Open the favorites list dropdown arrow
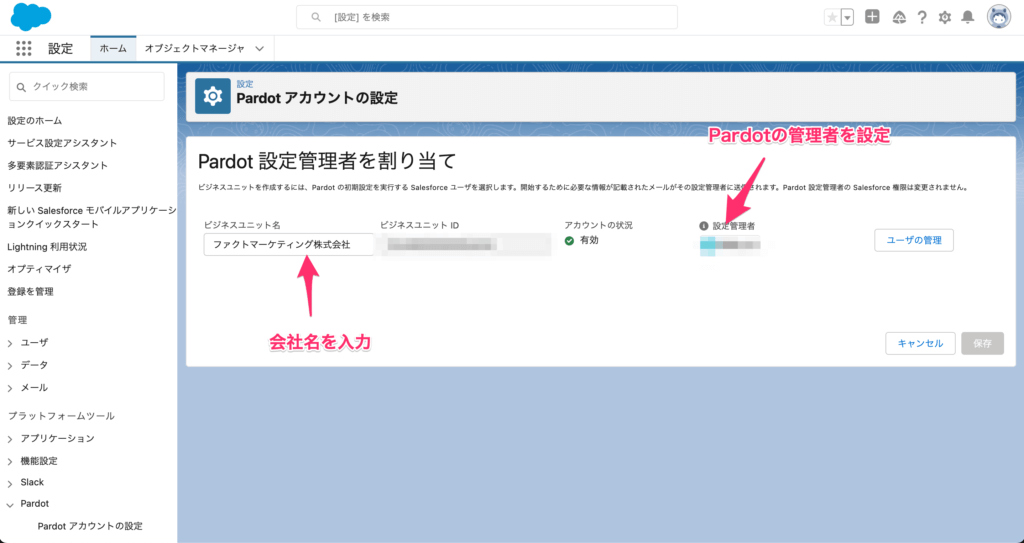 coord(847,17)
